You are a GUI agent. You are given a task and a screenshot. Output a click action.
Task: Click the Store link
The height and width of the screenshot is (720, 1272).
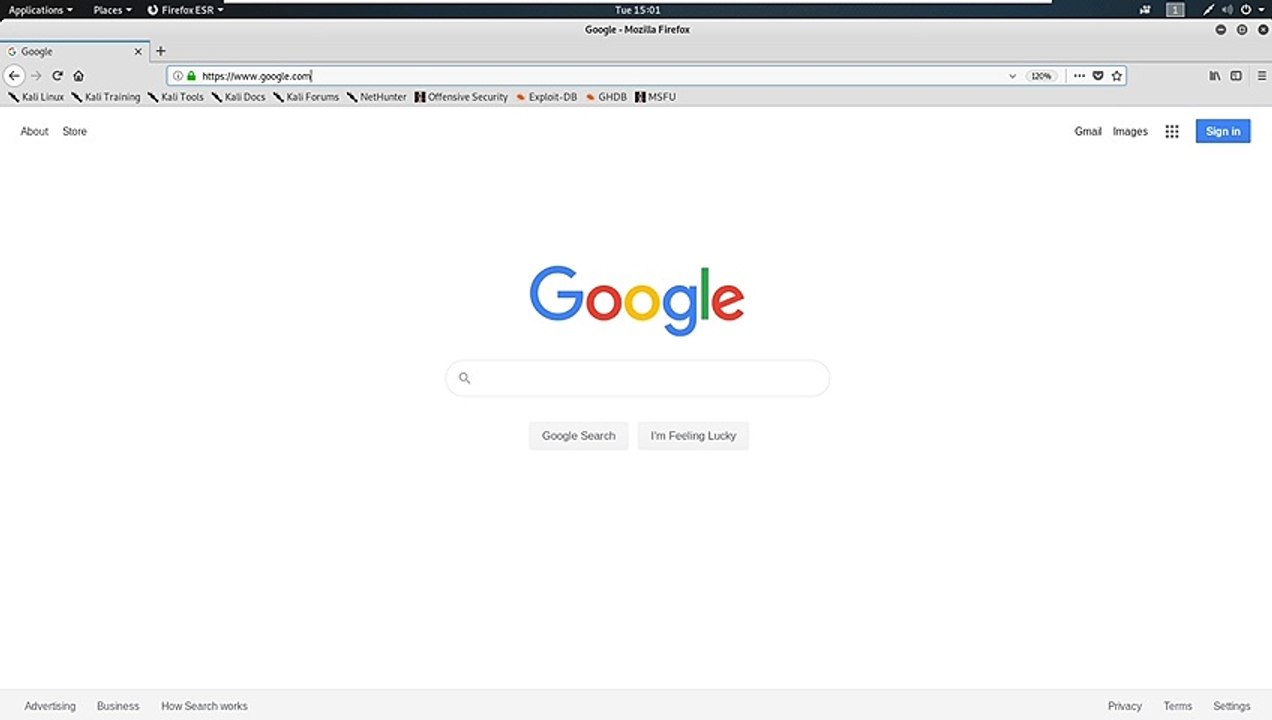coord(74,131)
